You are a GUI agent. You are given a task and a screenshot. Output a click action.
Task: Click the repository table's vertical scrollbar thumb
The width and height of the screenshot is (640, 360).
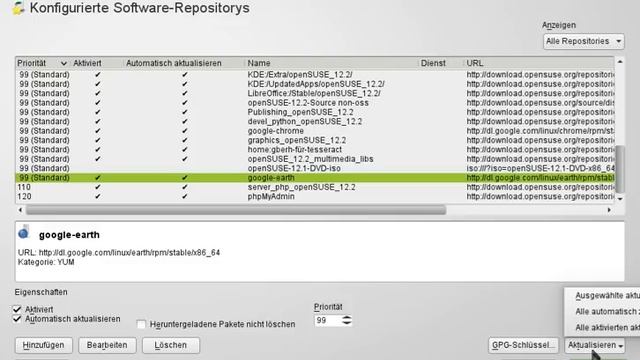620,169
